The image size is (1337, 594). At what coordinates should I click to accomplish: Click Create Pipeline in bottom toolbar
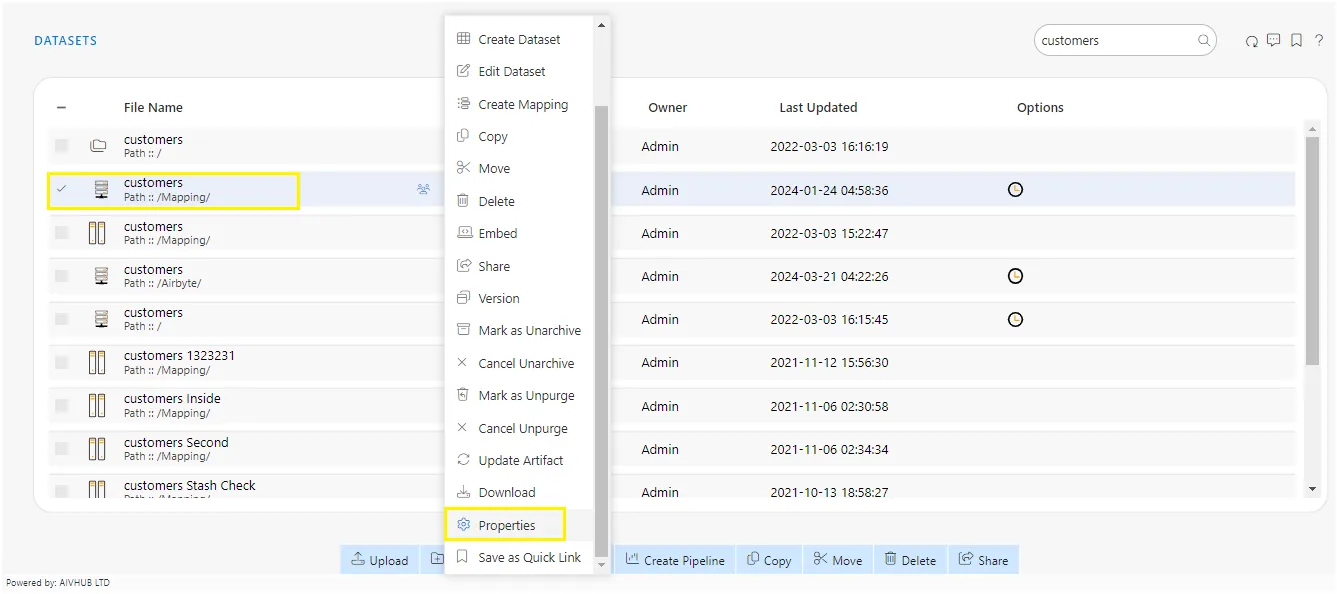click(x=675, y=560)
